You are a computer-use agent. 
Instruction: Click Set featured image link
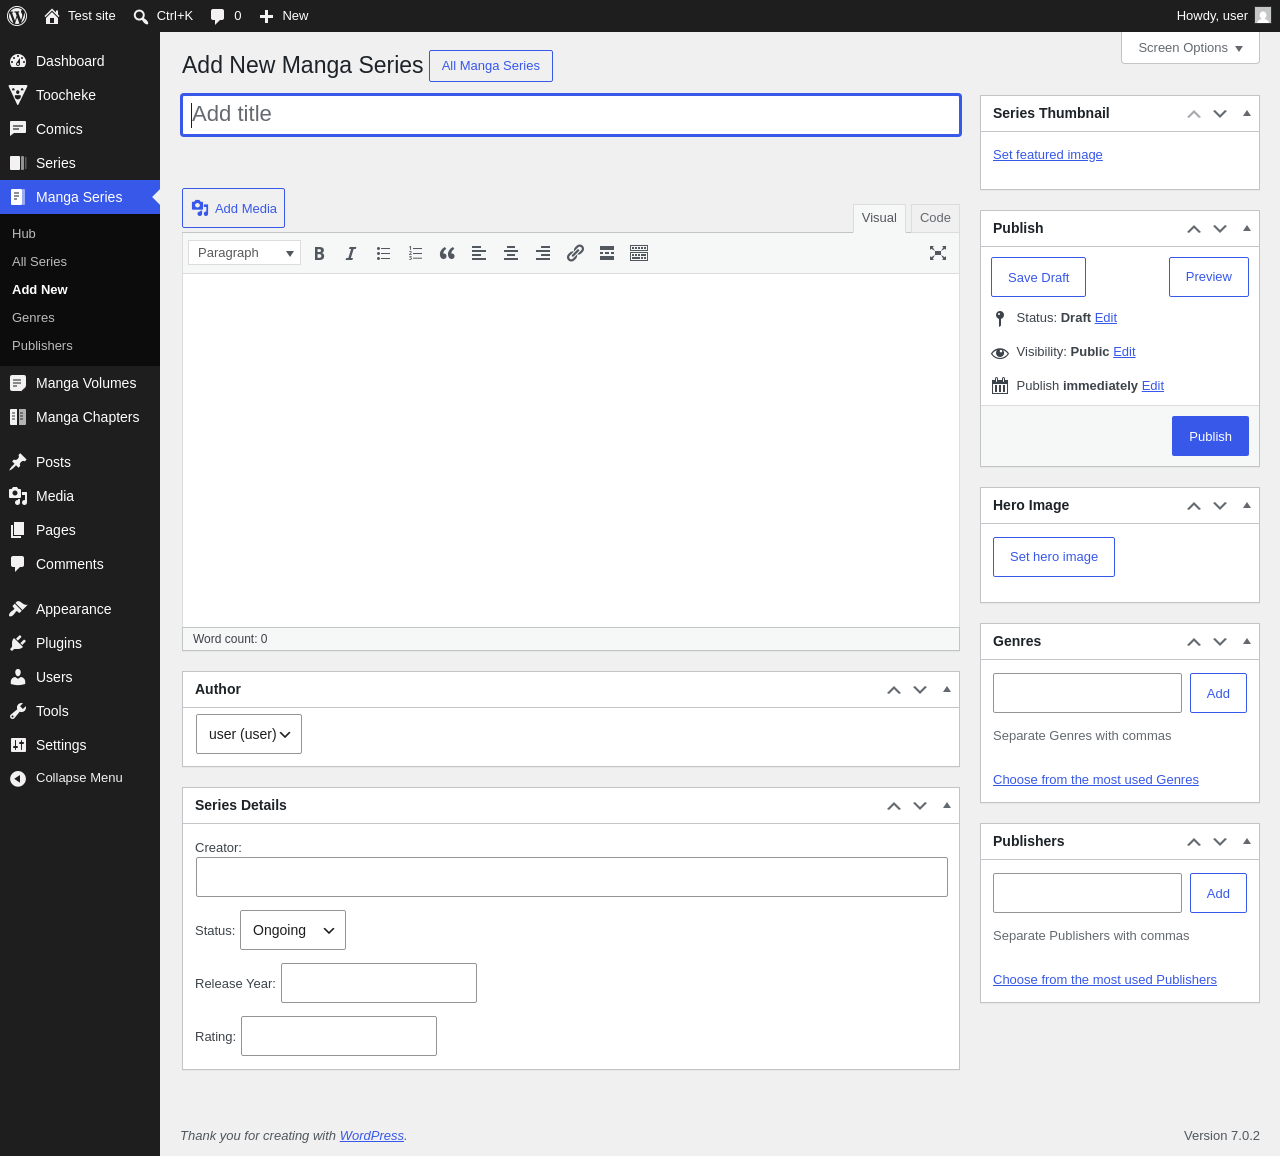pos(1048,155)
